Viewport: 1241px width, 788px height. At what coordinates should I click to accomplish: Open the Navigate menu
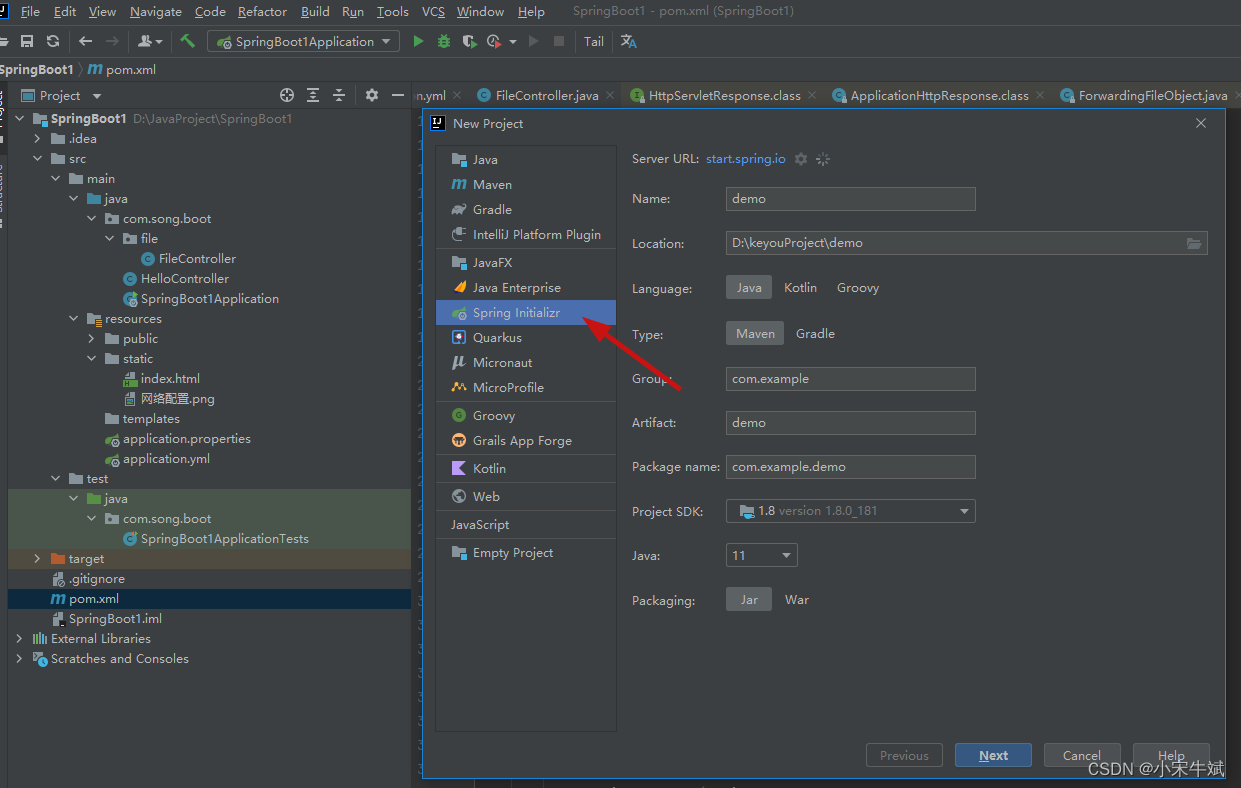[156, 12]
